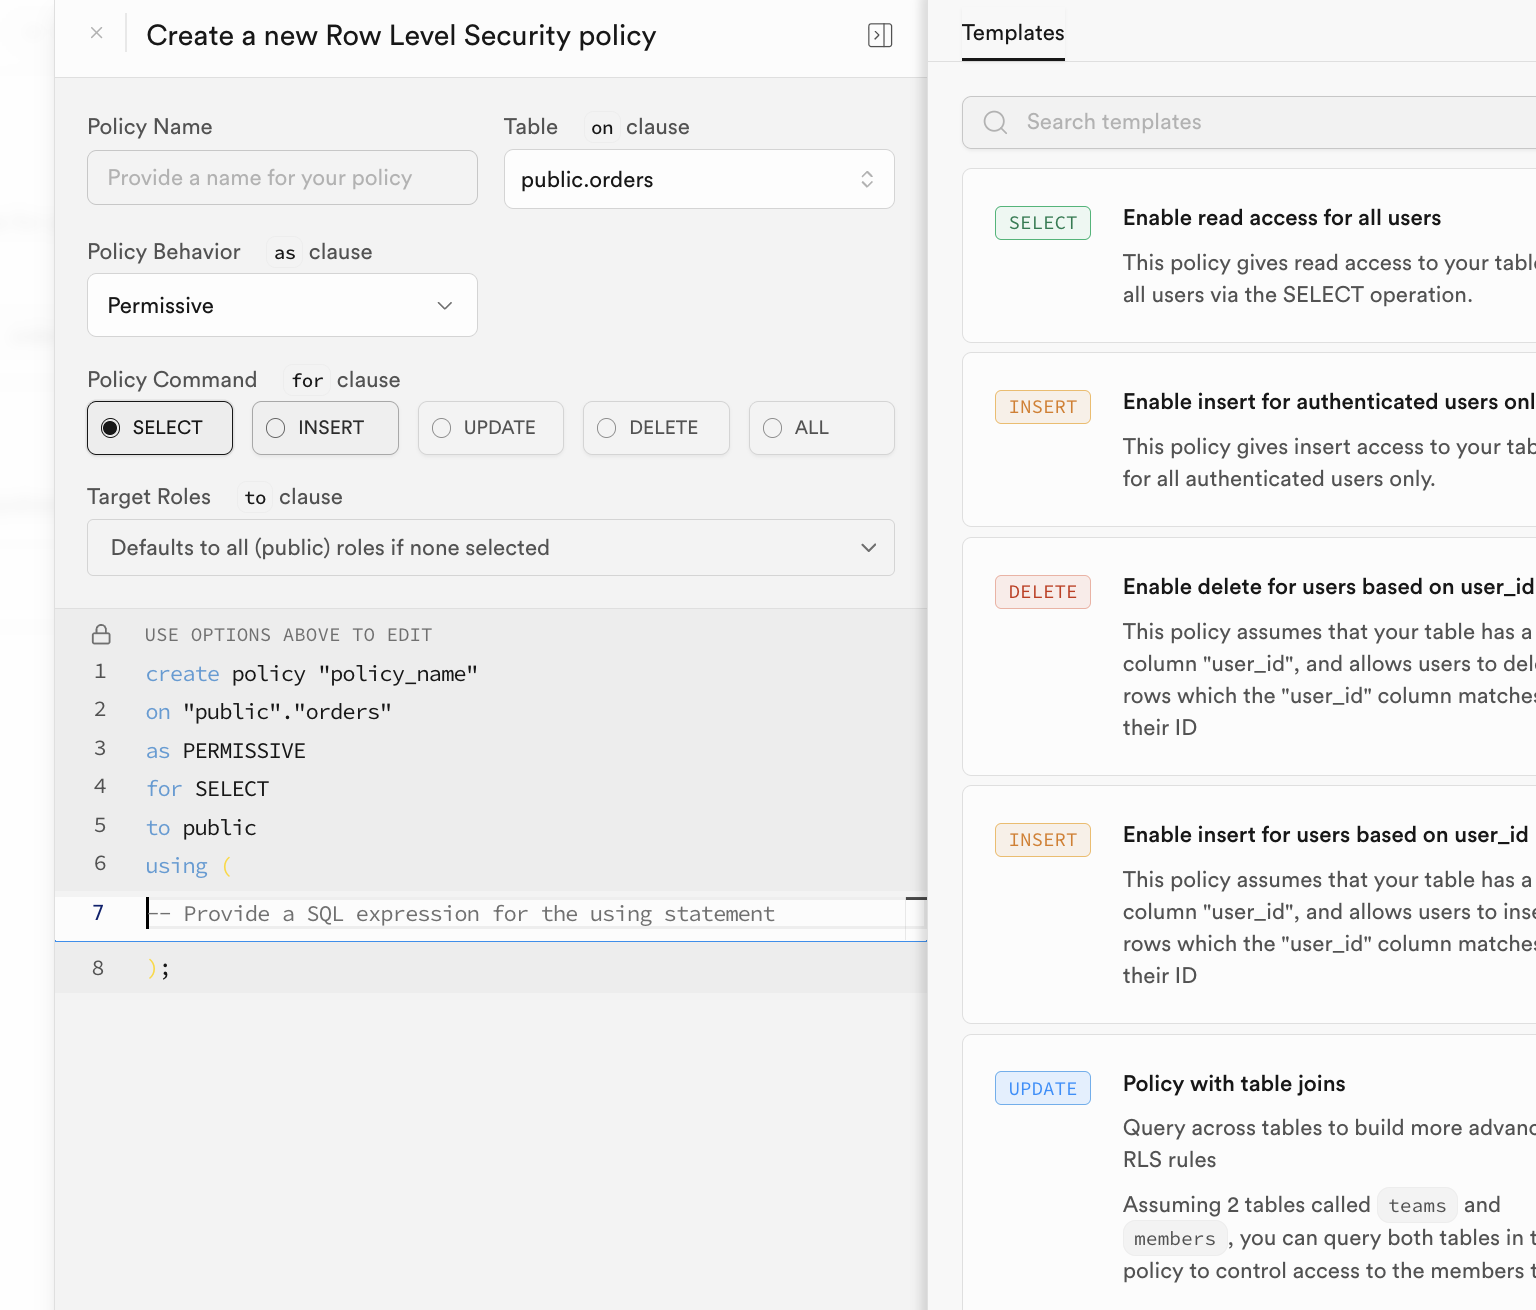Open the public.orders table dropdown

click(x=698, y=180)
